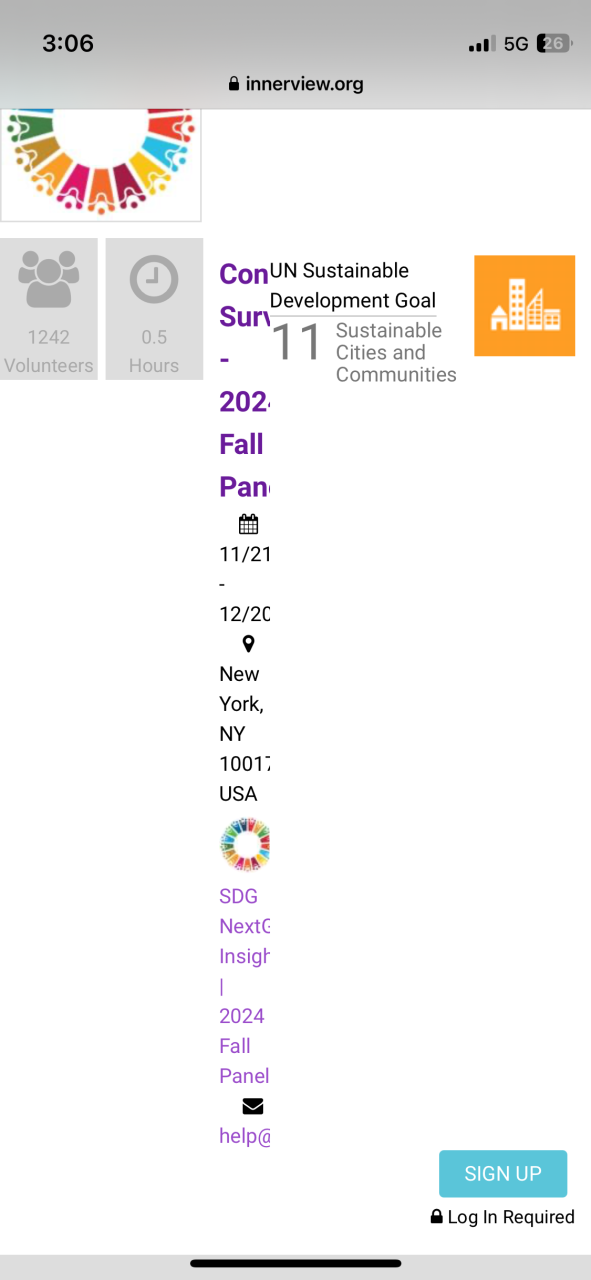Tap the large number 11 goal label

(x=297, y=342)
